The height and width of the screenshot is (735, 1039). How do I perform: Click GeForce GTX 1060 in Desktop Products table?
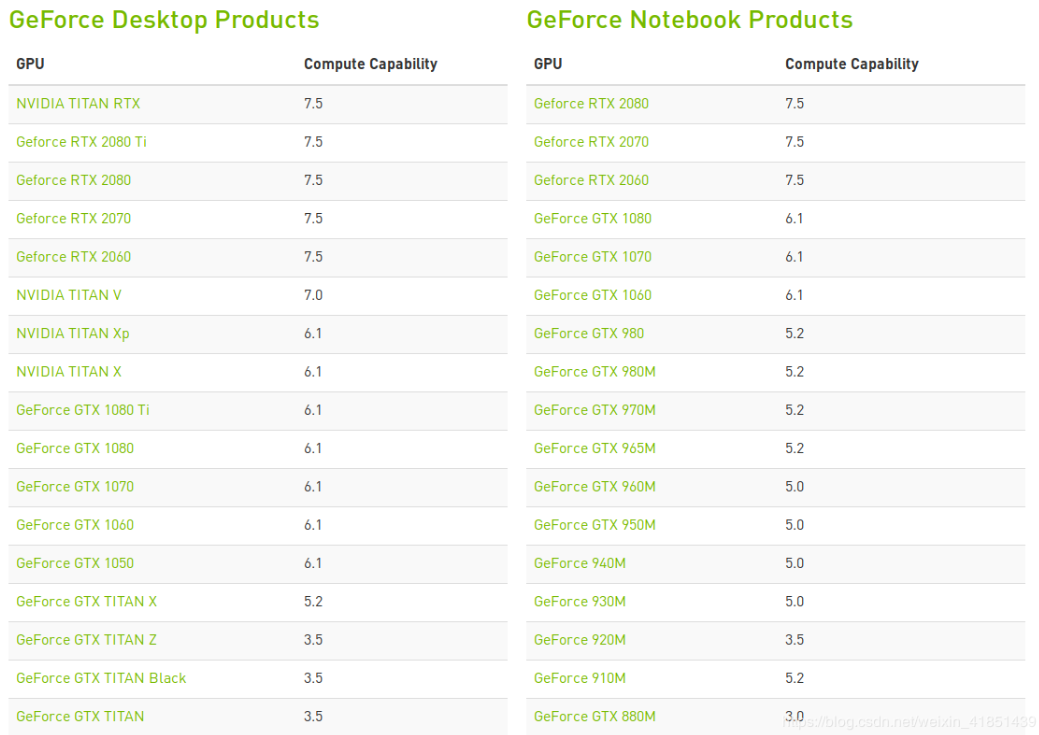point(75,525)
